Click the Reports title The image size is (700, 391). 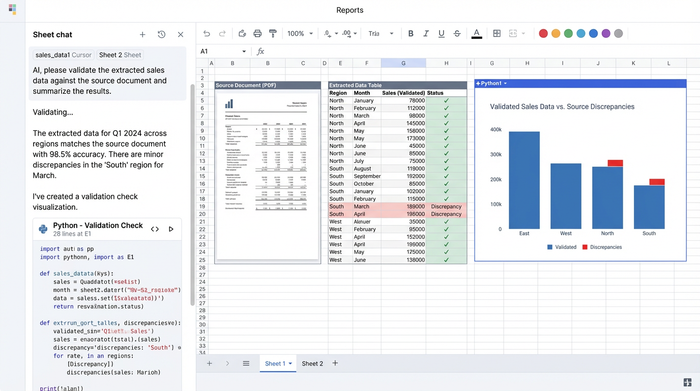click(350, 10)
